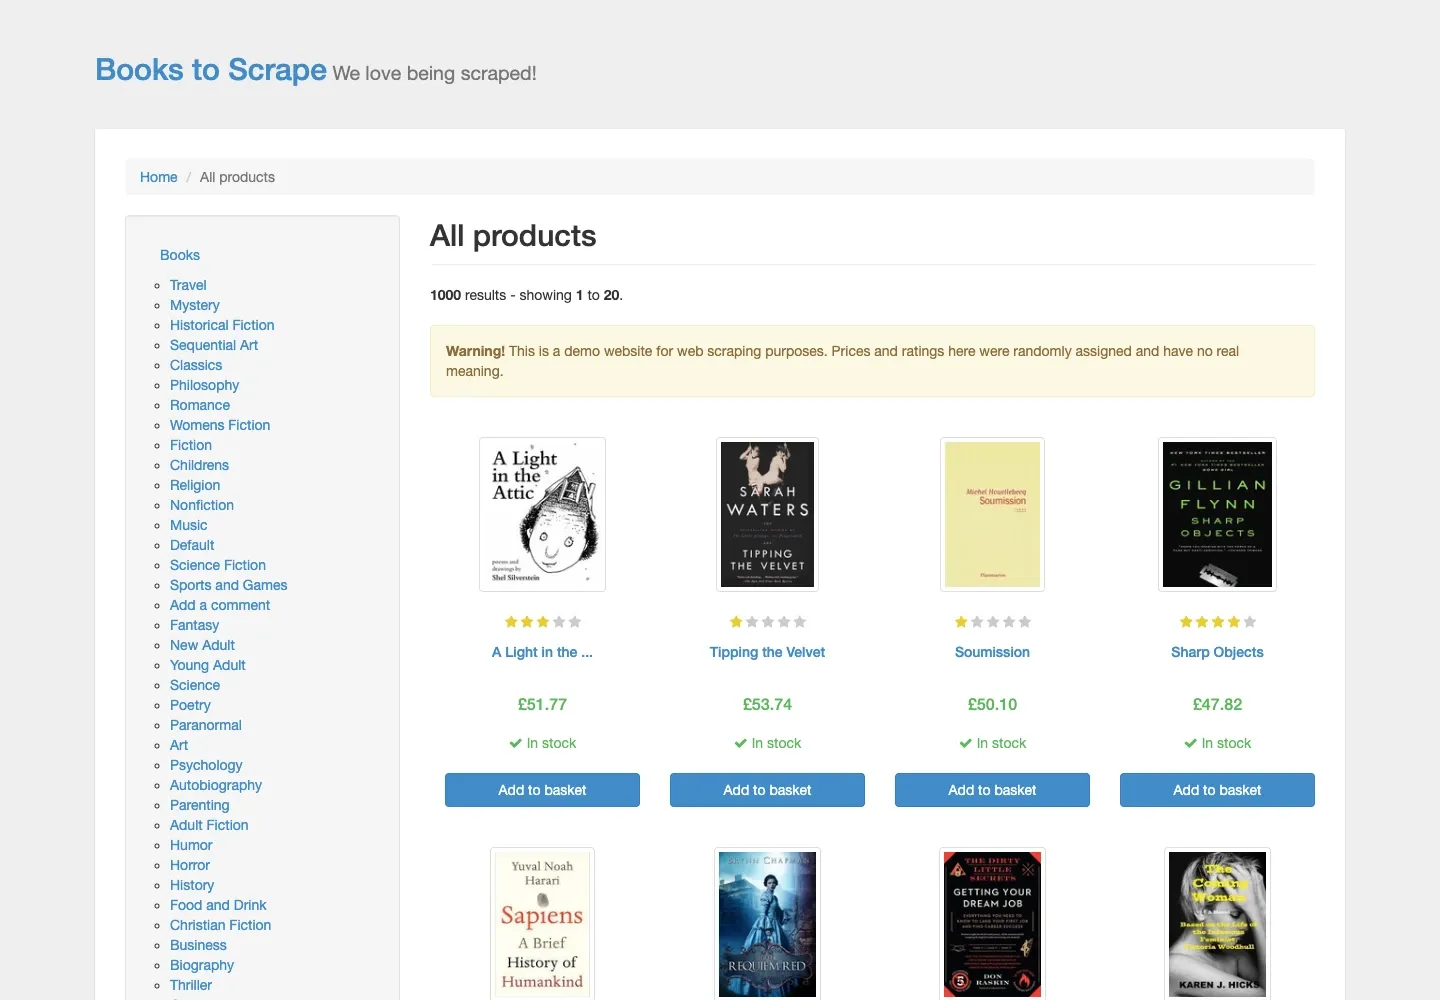Browse the Romance category

point(200,405)
